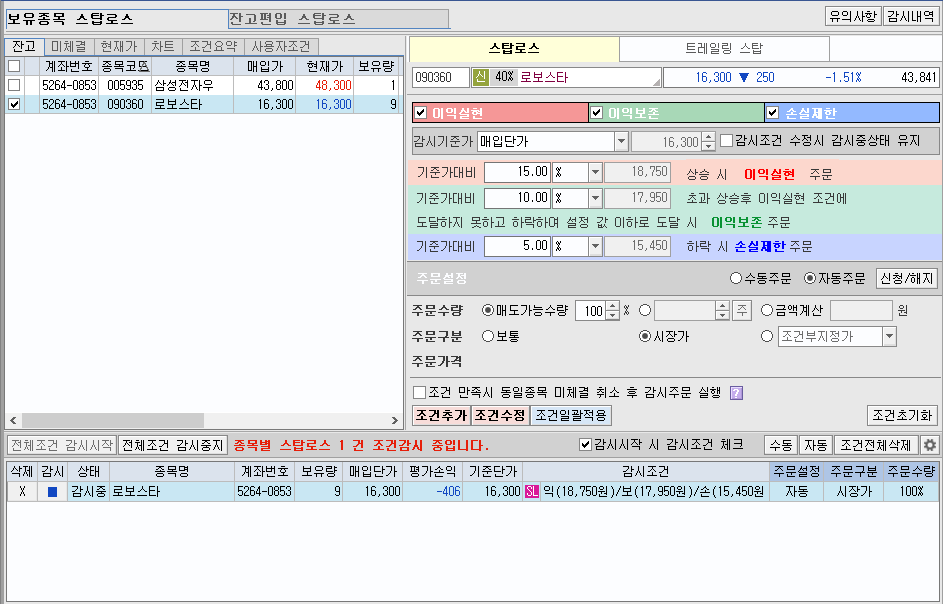Screen dimensions: 943x604
Task: Click the 15.00 이익실현 percentage field
Action: click(517, 172)
